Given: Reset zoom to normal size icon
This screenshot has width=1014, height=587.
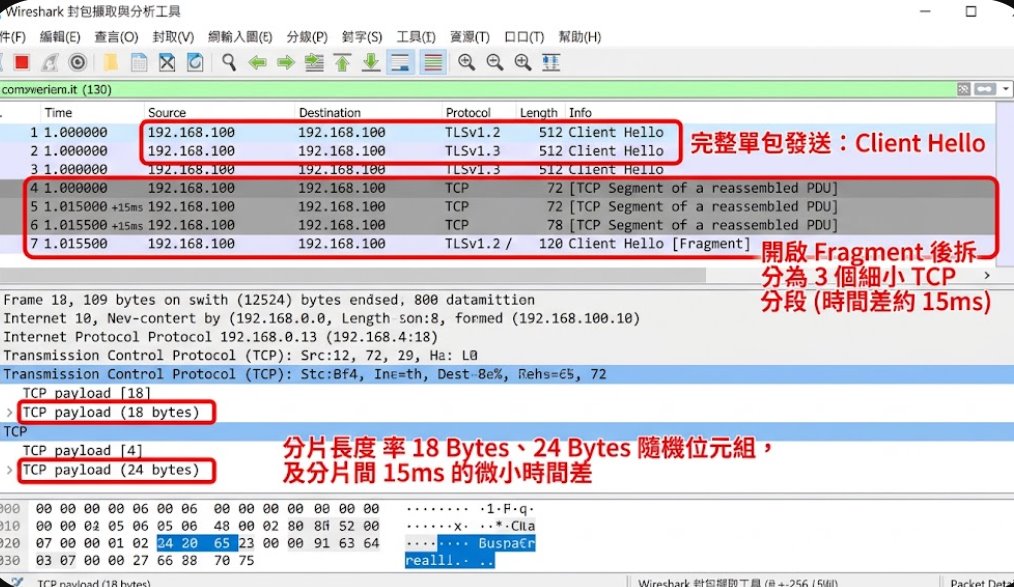Looking at the screenshot, I should point(523,62).
